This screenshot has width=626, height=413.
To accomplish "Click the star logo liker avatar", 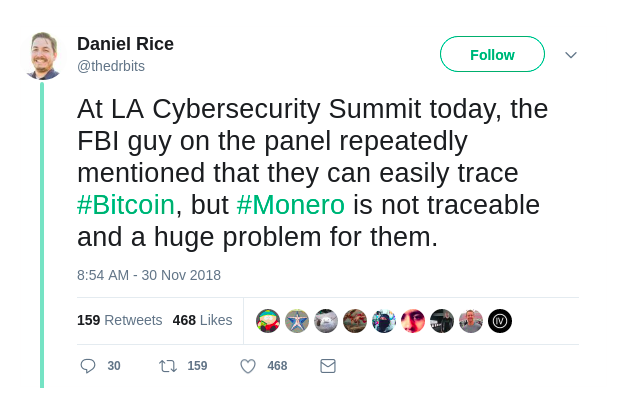I will 297,321.
